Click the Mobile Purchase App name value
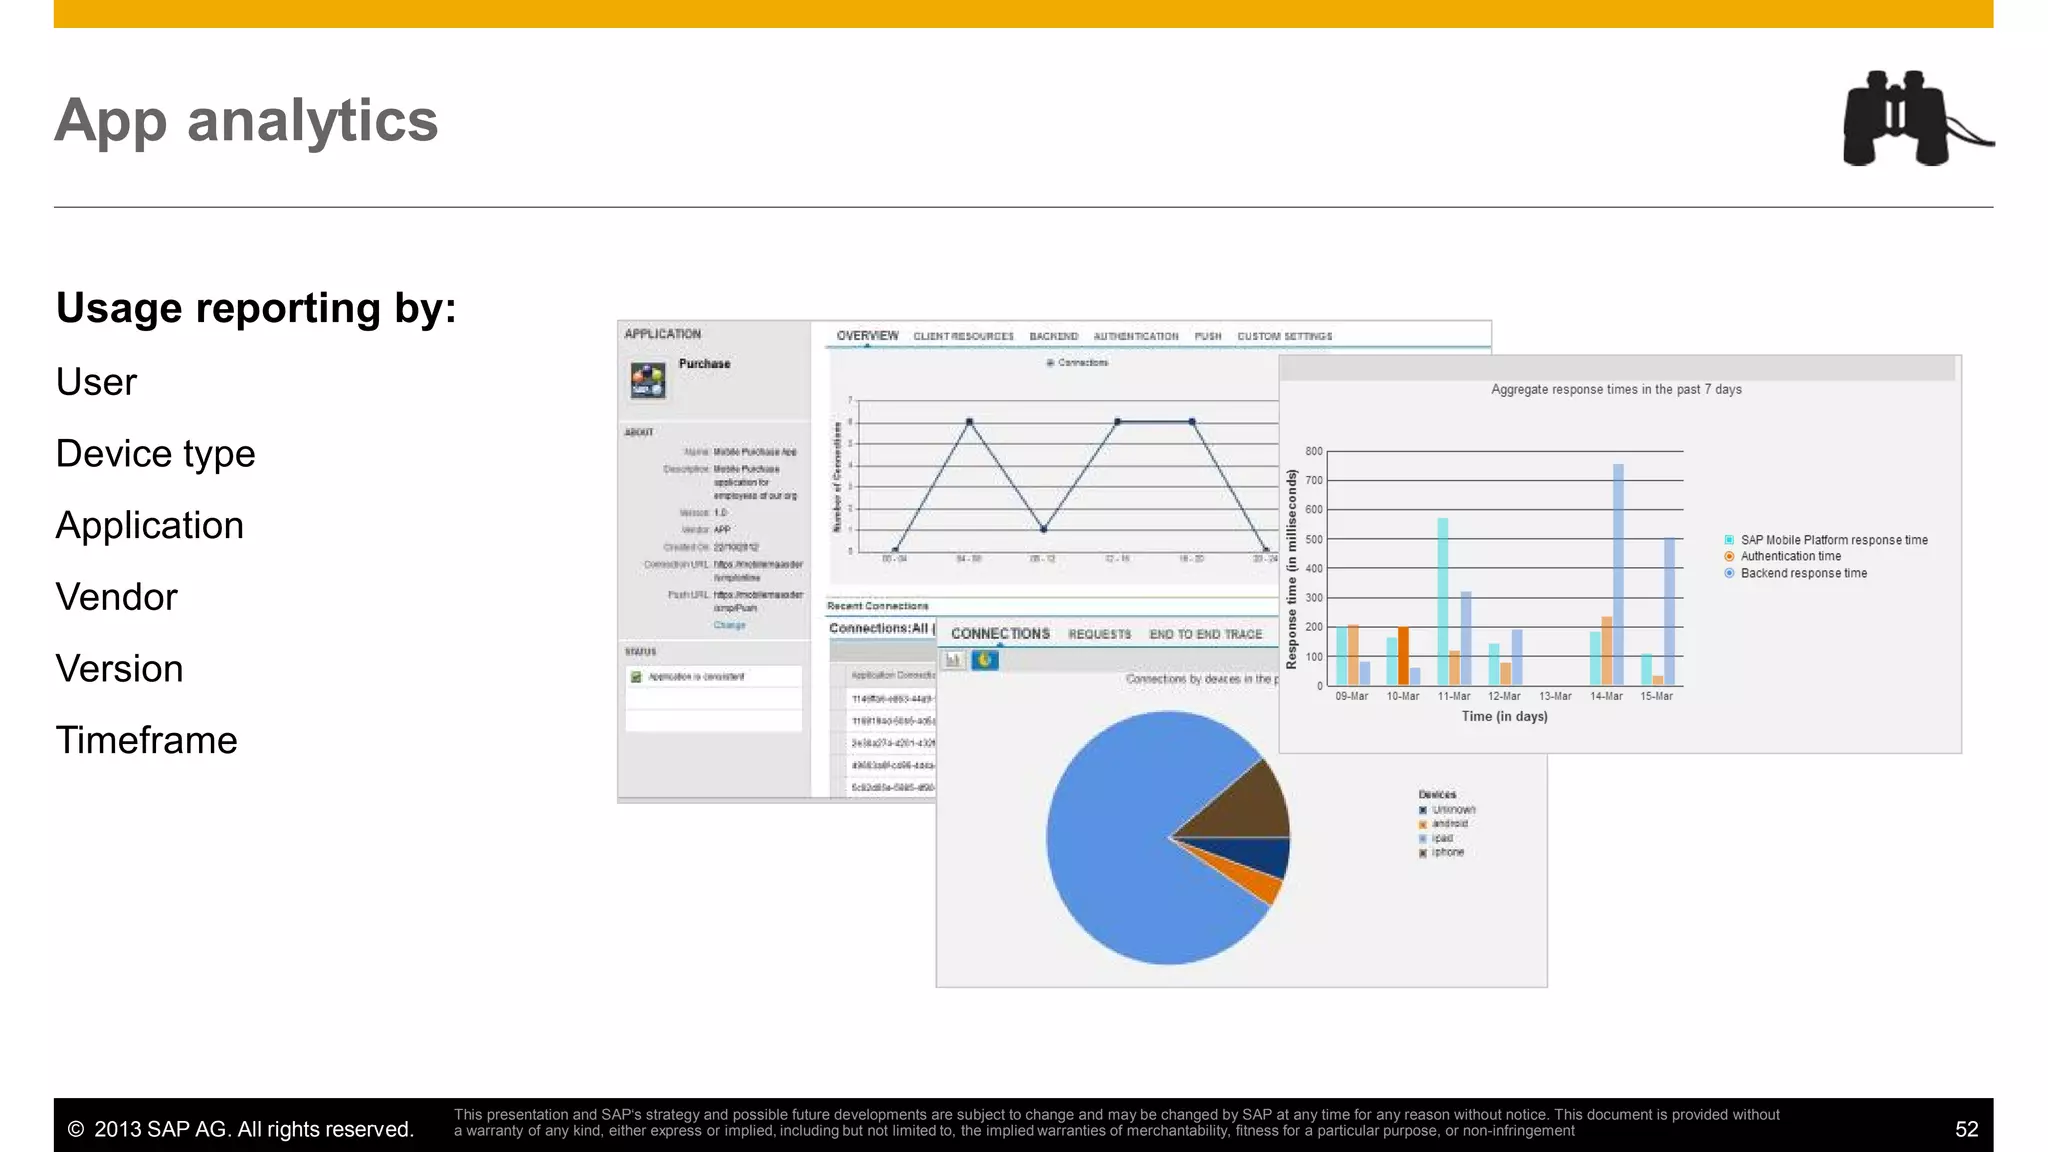The height and width of the screenshot is (1152, 2048). coord(755,452)
